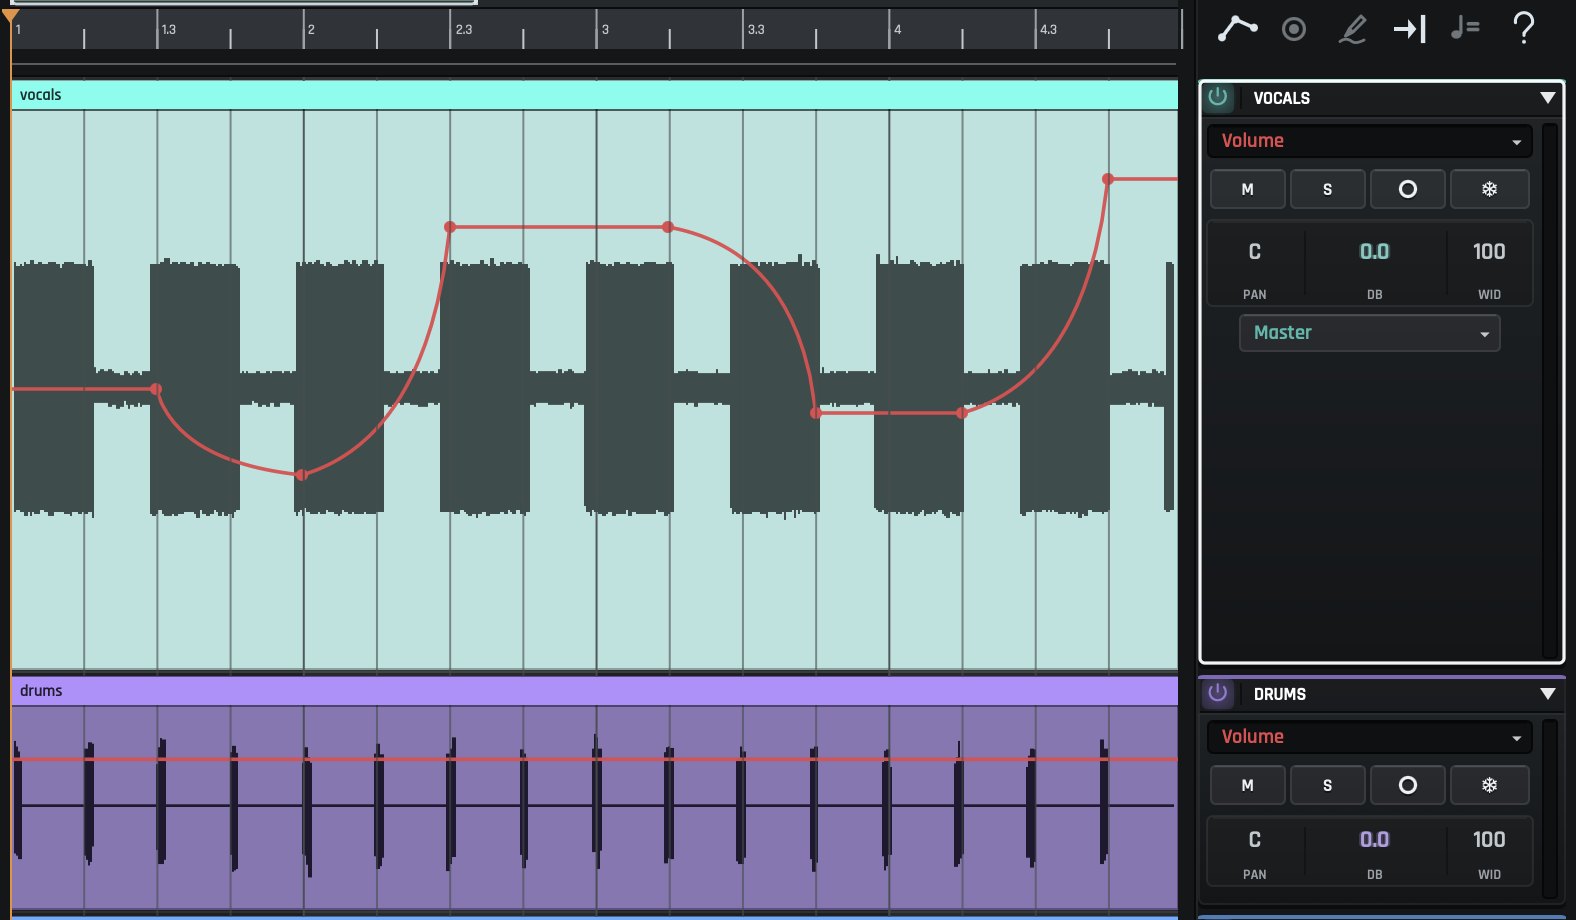
Task: Click the DRUMS track name label
Action: coord(1280,694)
